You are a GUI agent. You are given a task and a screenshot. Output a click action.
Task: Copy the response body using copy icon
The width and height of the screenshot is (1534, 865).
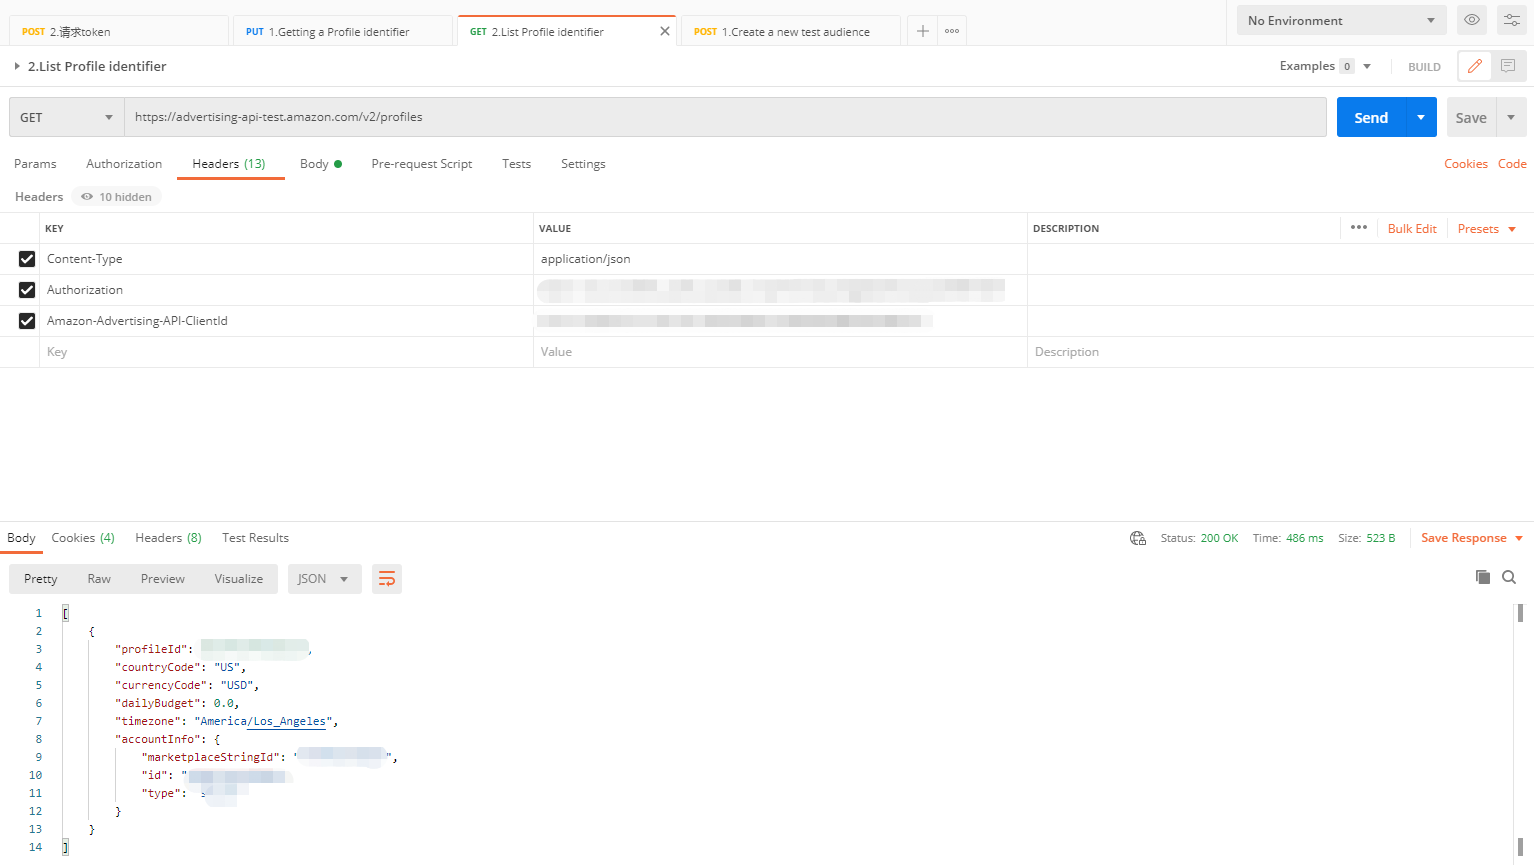[x=1482, y=577]
